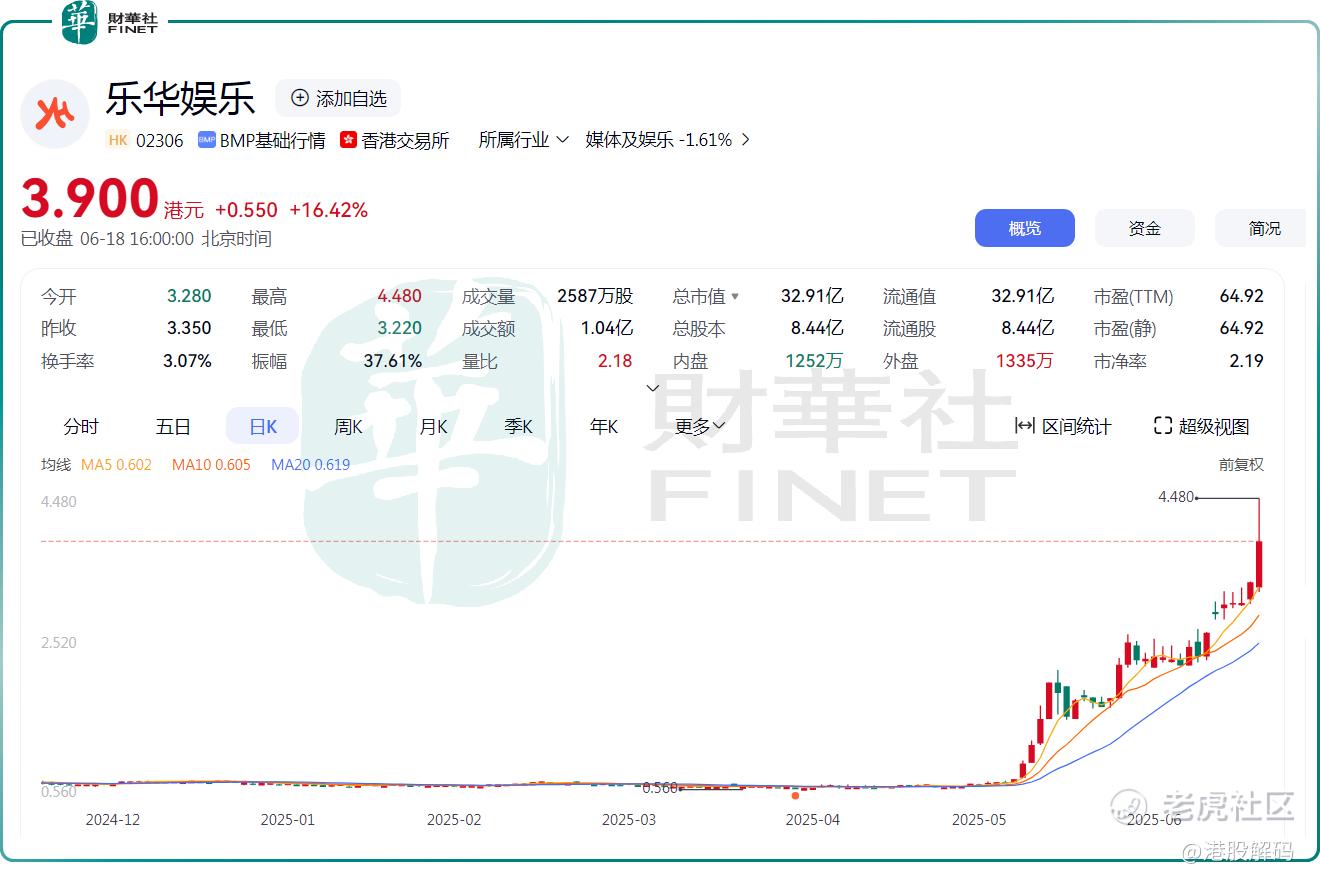
Task: Select the 季K chart period
Action: 518,427
